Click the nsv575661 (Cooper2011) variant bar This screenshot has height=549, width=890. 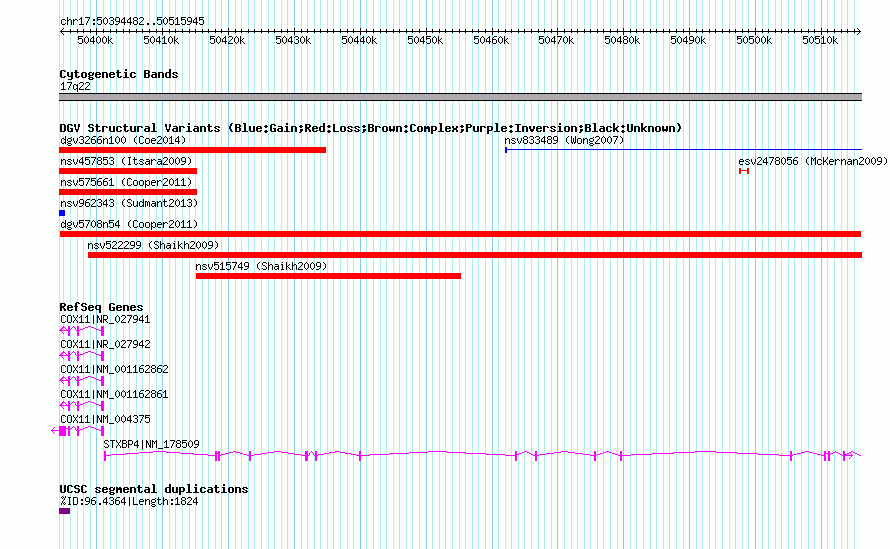click(x=128, y=192)
